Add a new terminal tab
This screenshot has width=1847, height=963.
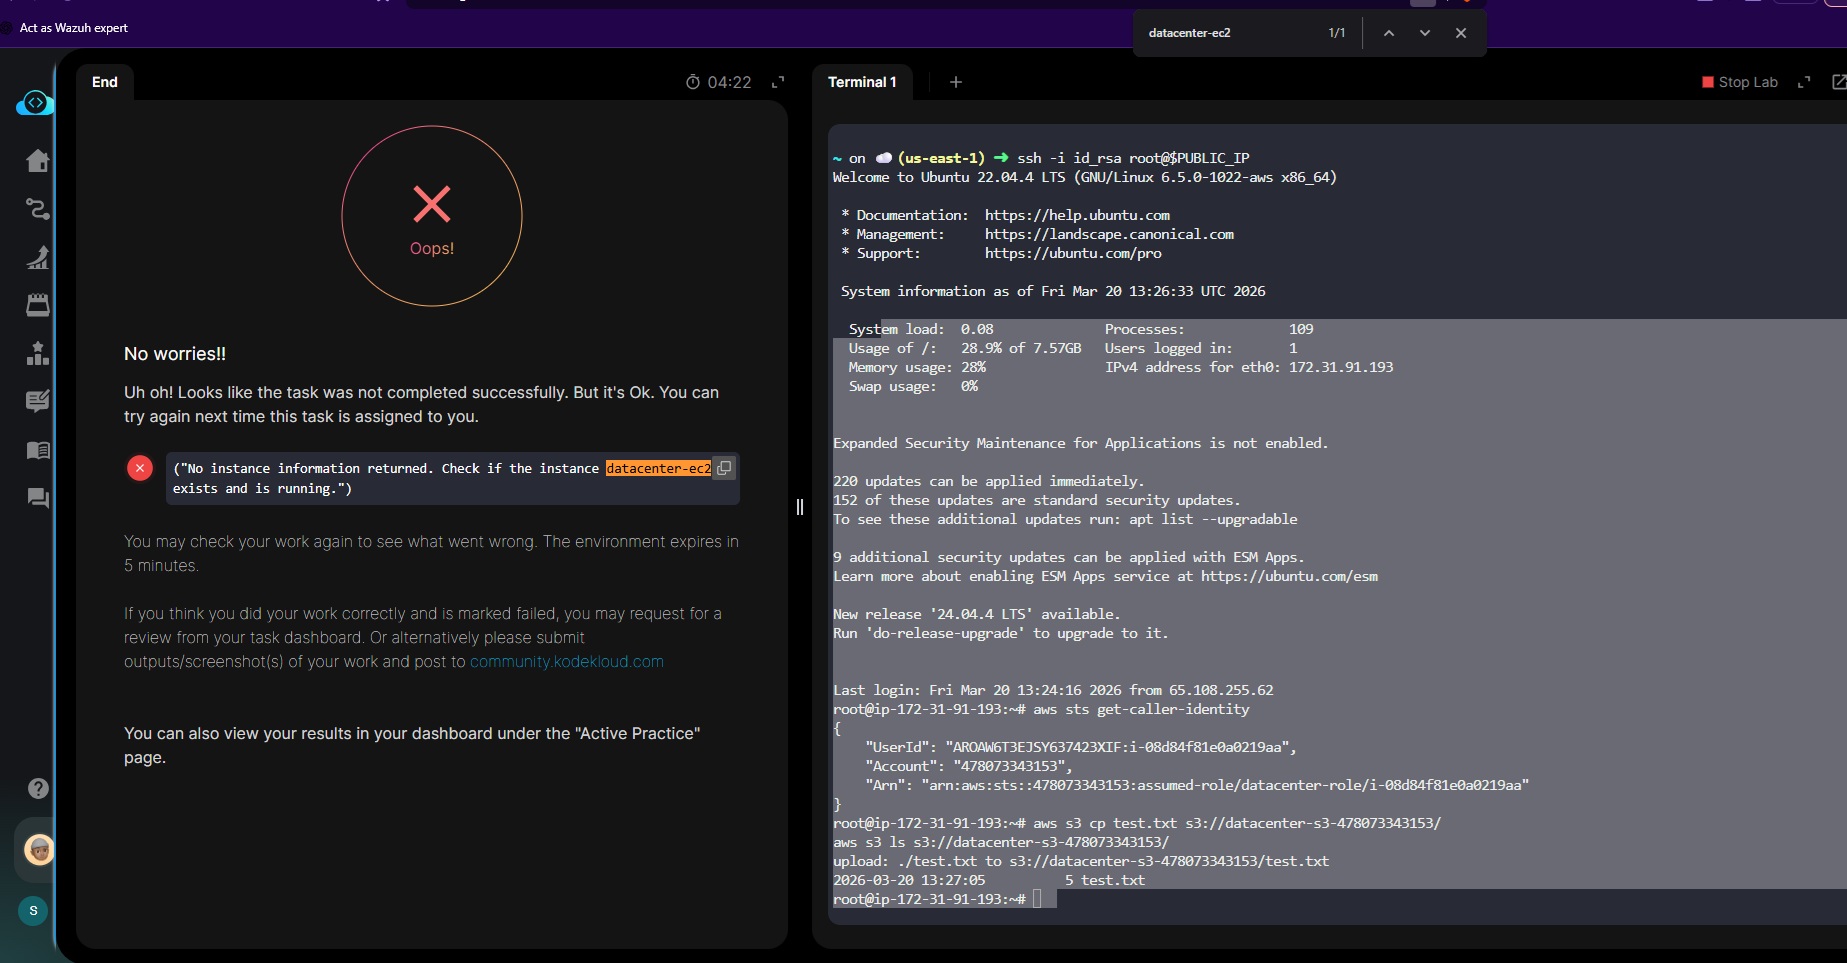click(x=956, y=82)
